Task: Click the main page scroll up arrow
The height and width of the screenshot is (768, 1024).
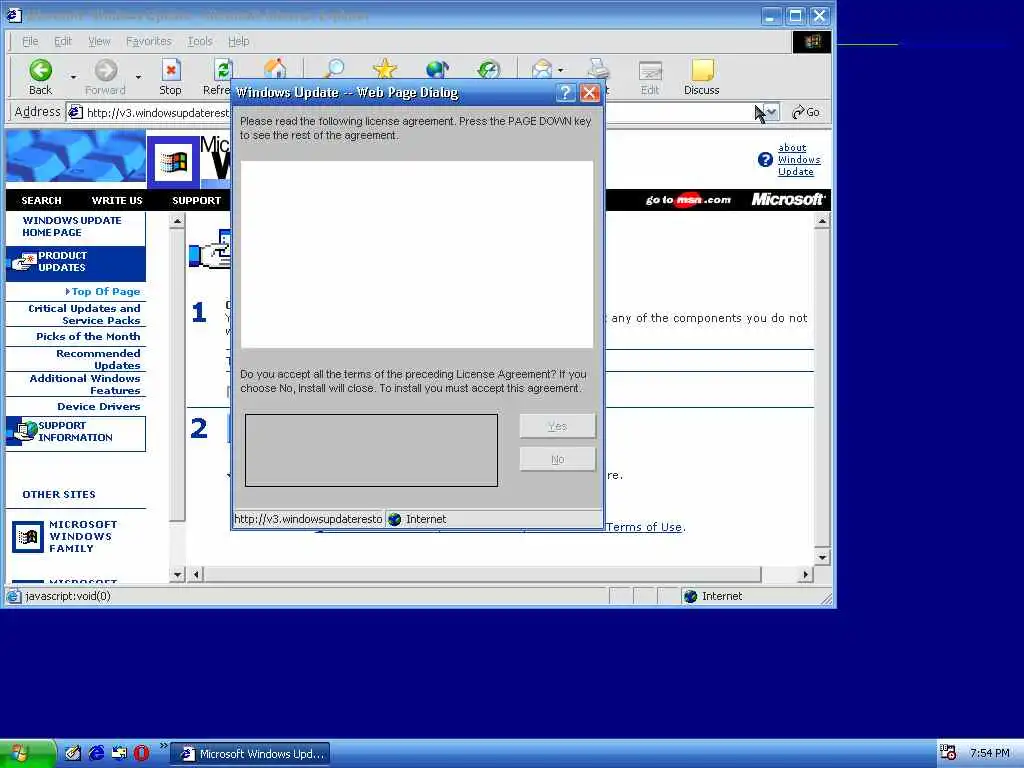Action: point(822,221)
